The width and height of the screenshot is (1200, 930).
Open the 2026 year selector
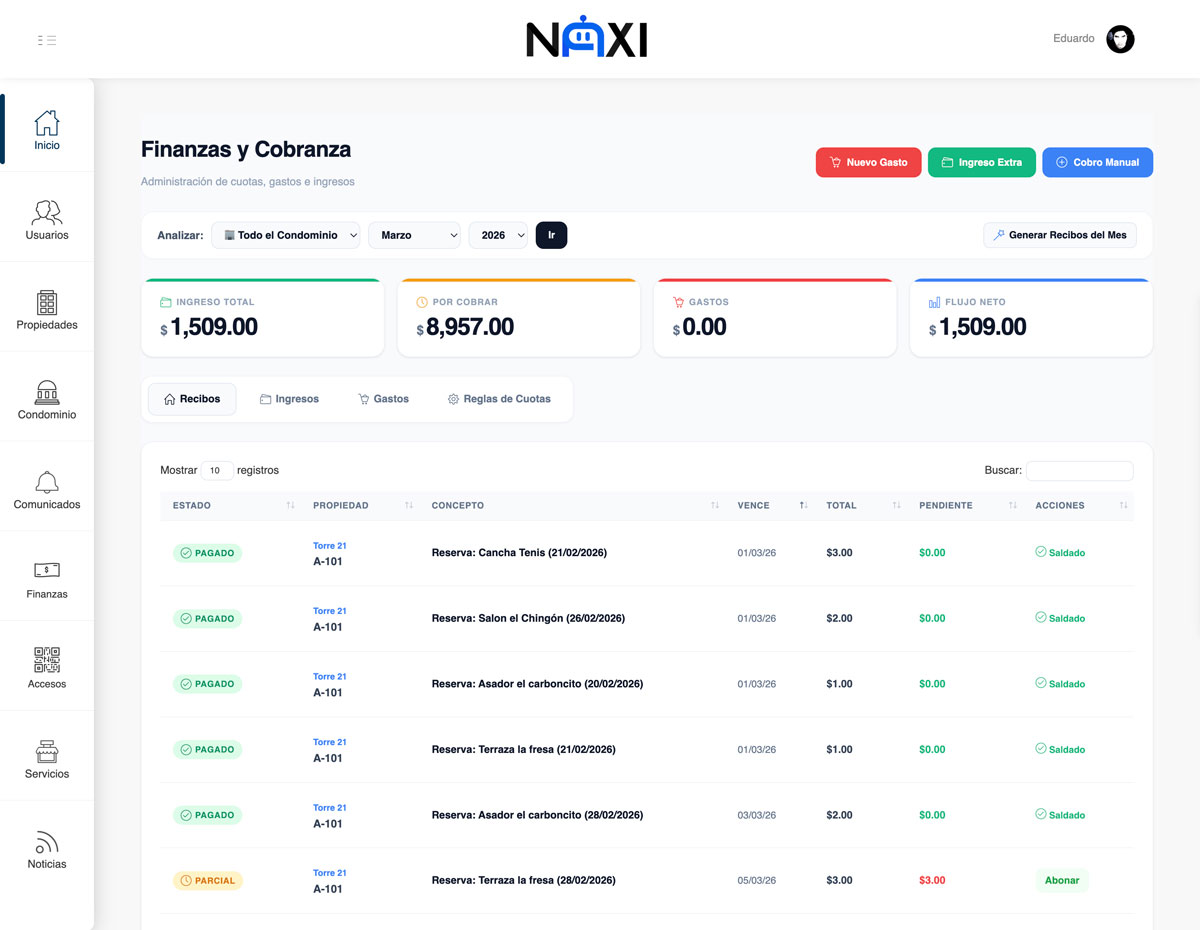point(498,235)
